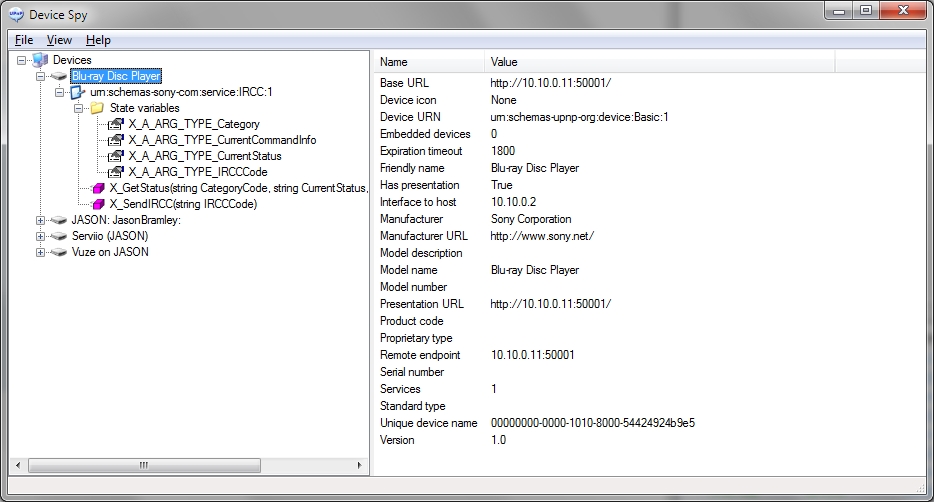Click the Vuze on JASON device icon
934x502 pixels.
(x=59, y=252)
